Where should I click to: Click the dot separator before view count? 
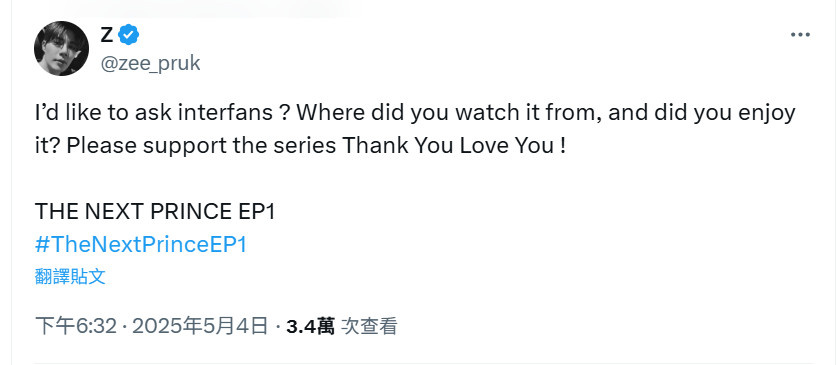[278, 326]
